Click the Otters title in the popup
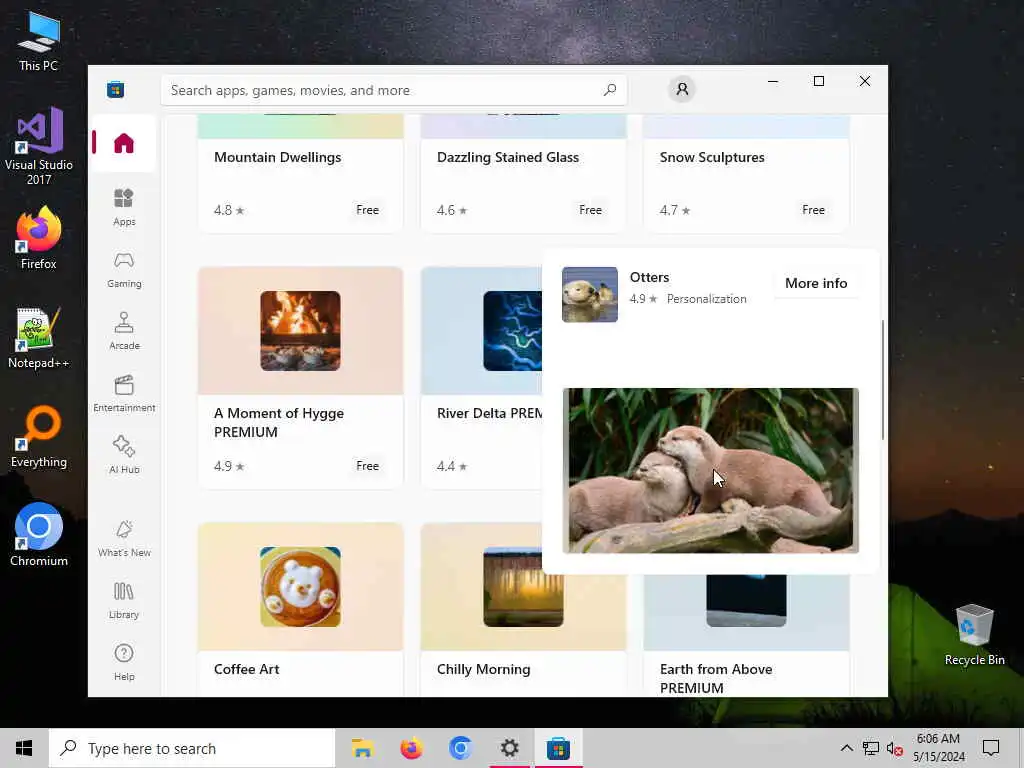The width and height of the screenshot is (1024, 768). [649, 277]
